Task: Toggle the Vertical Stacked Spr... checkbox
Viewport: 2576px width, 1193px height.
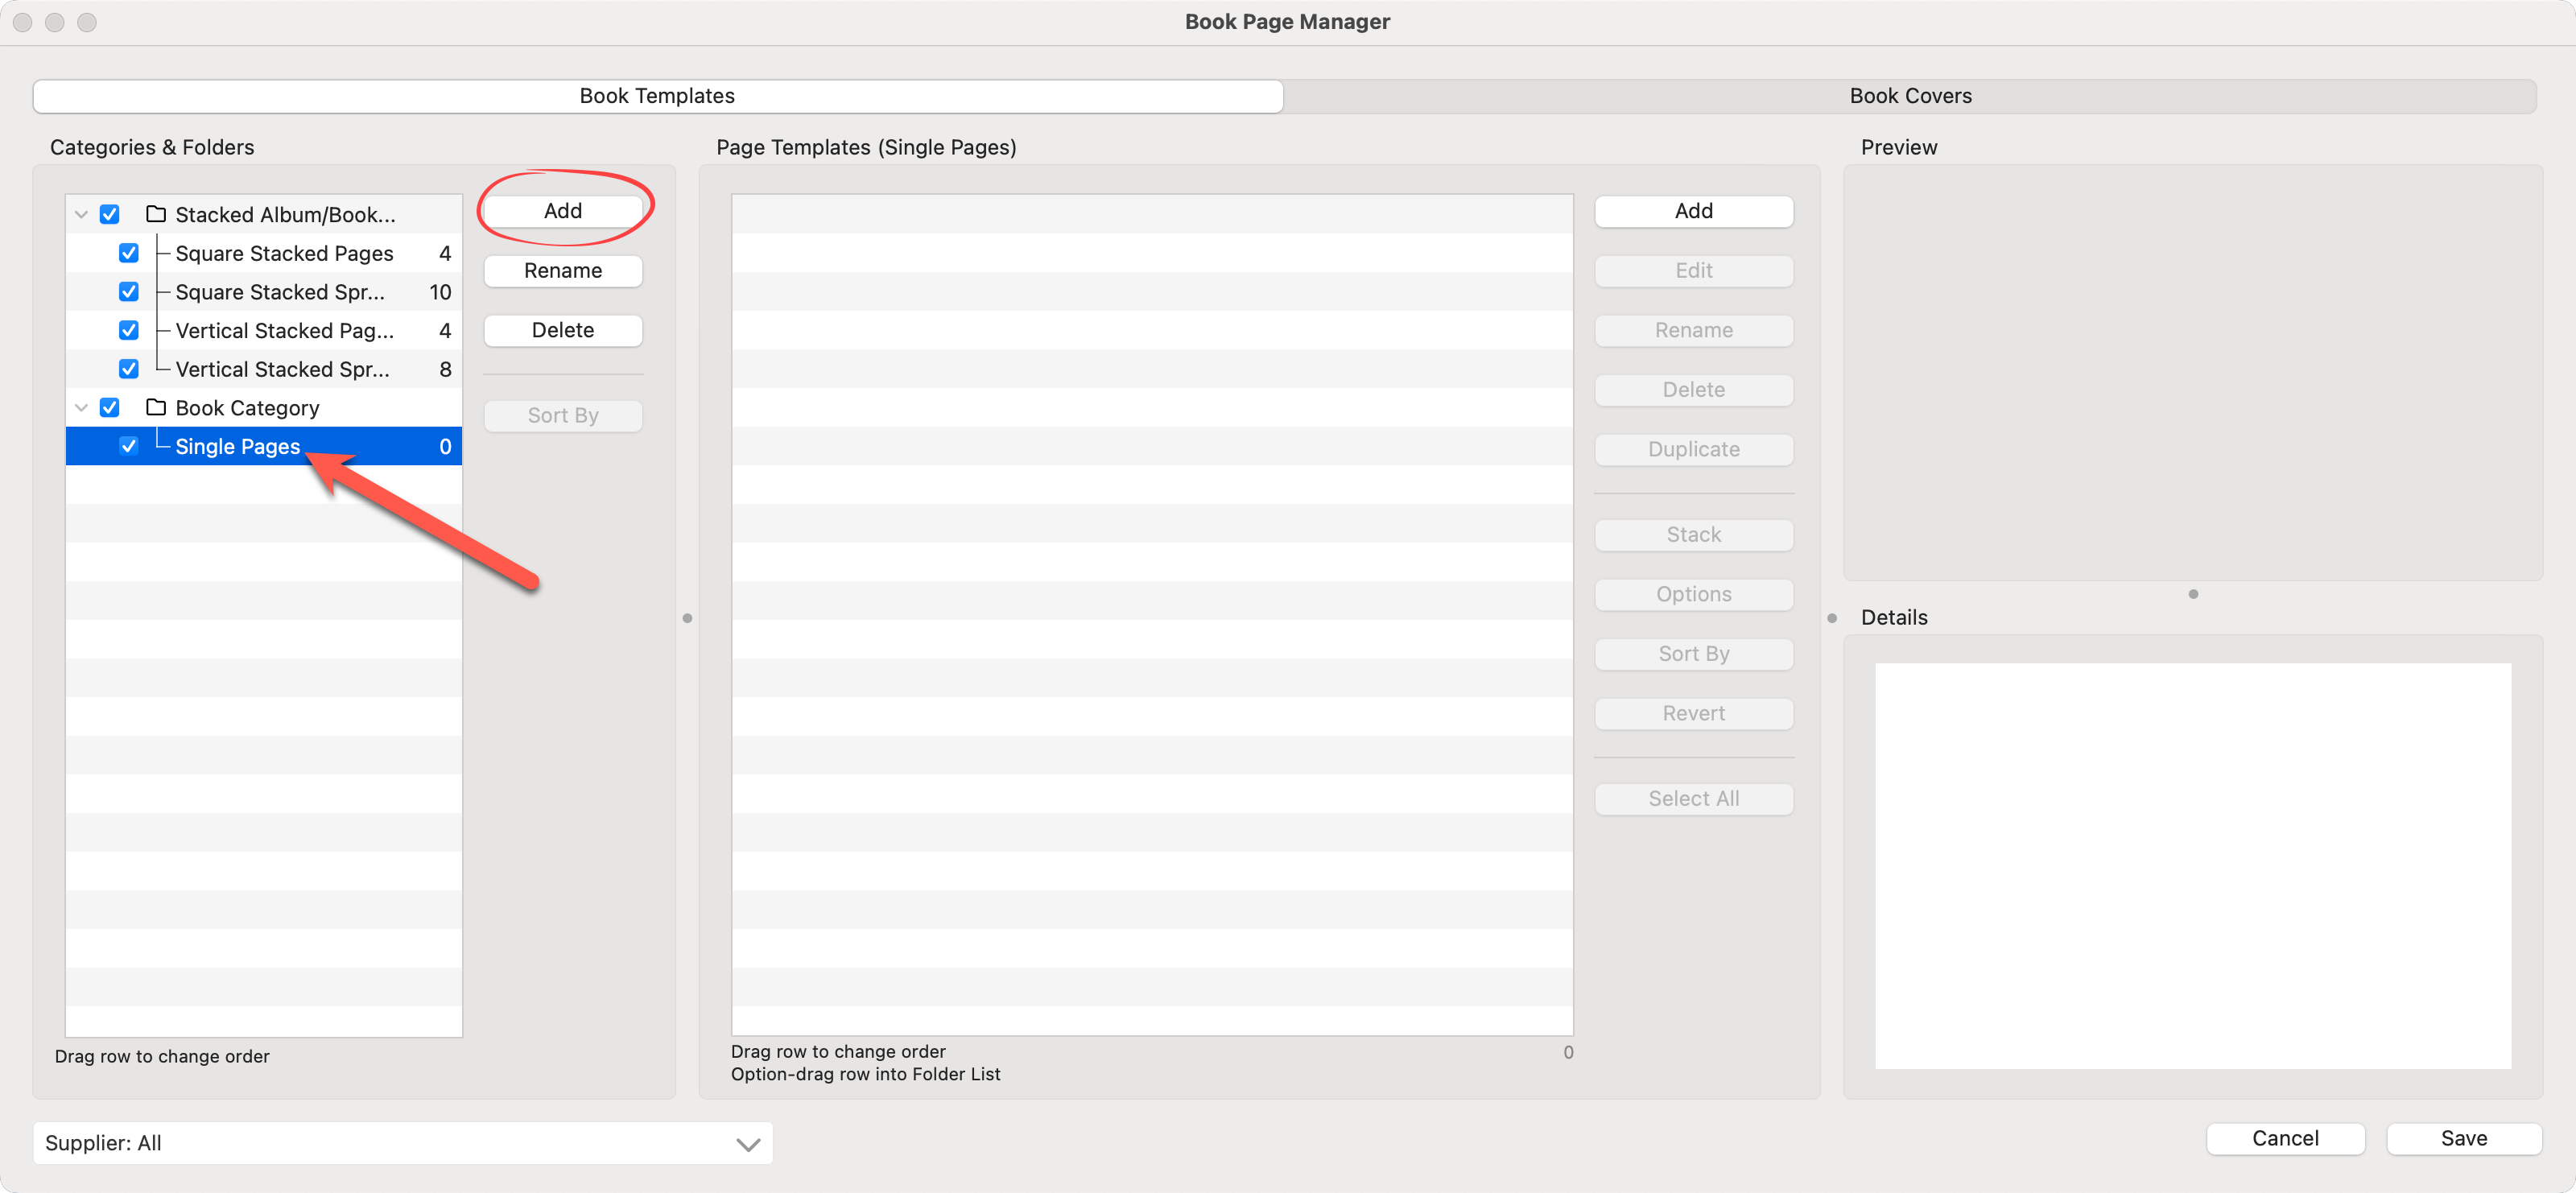Action: pos(128,369)
